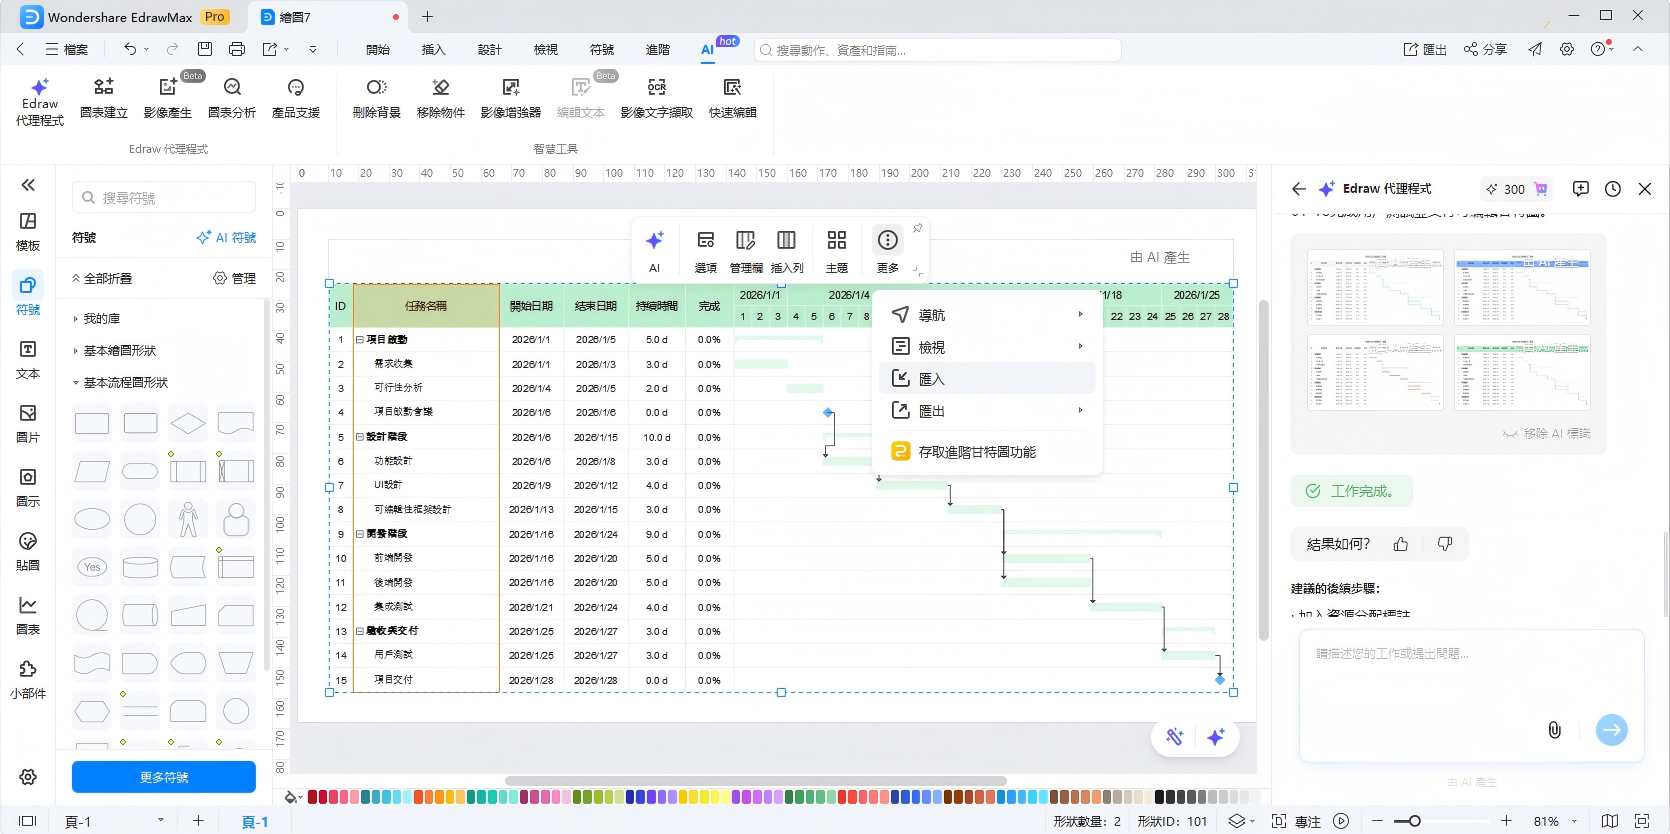Click 全部折疊 to collapse all libraries
This screenshot has width=1670, height=834.
(102, 279)
